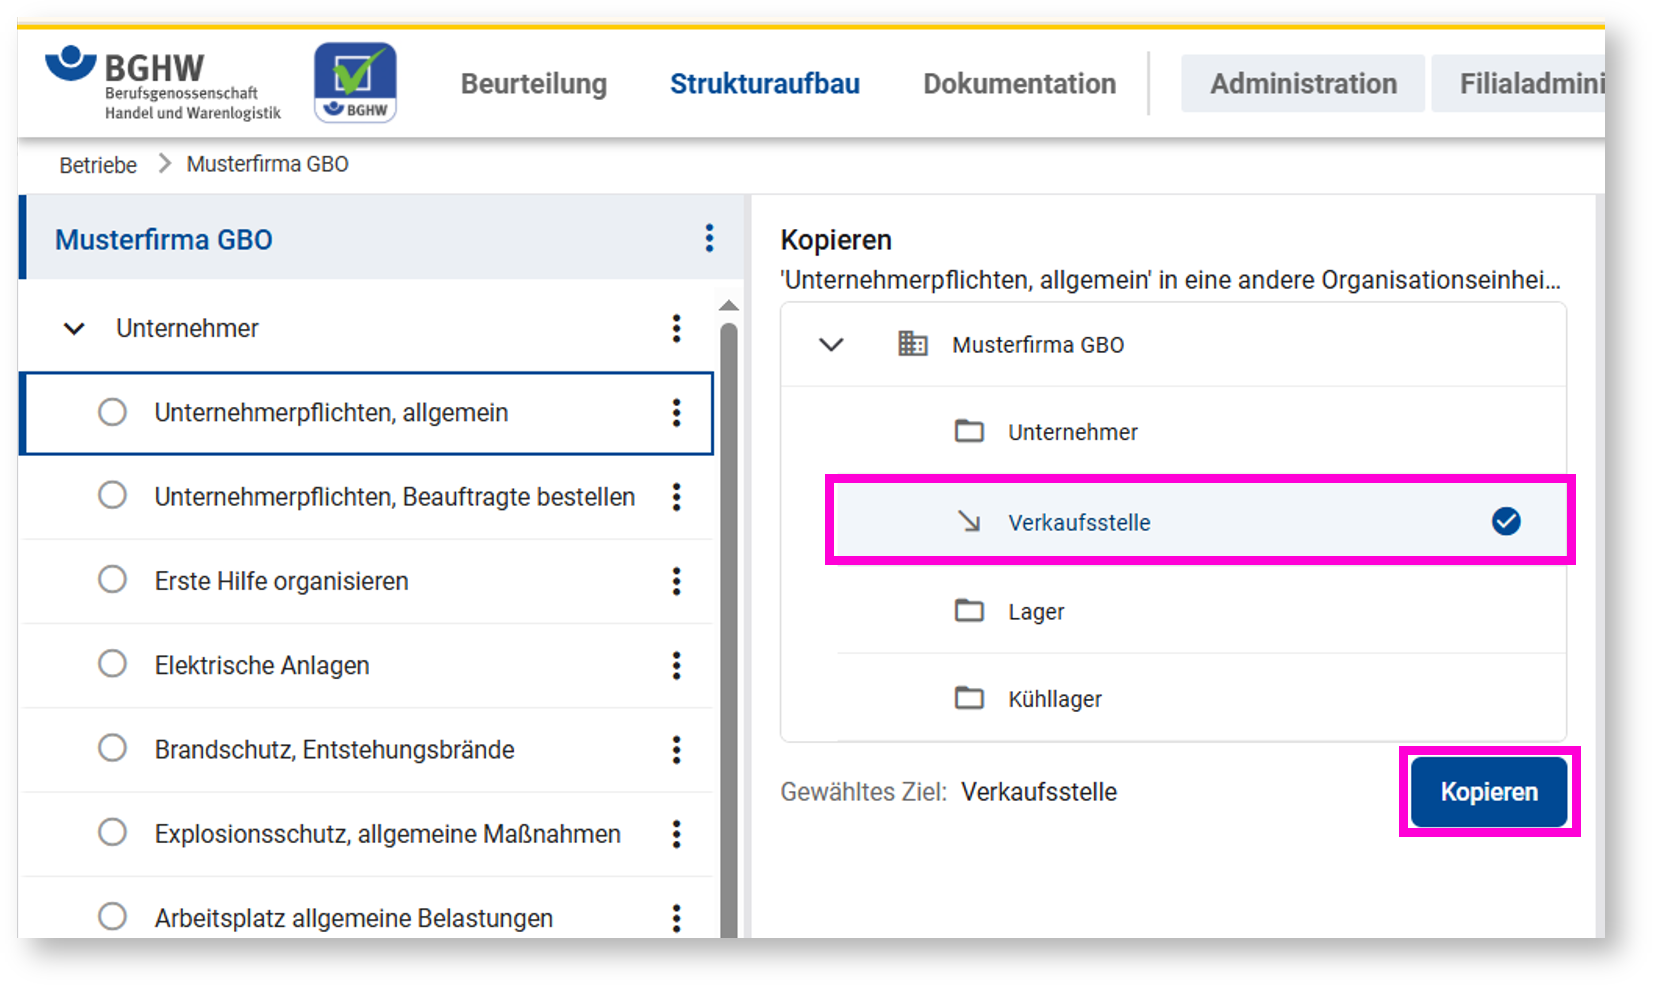The width and height of the screenshot is (1653, 986).
Task: Open options menu for Erste Hilfe organisieren
Action: (676, 581)
